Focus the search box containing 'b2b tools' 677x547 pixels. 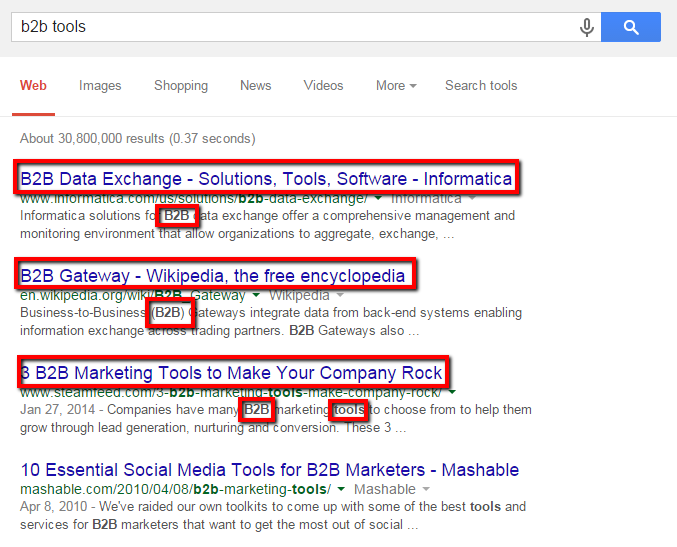(x=306, y=27)
